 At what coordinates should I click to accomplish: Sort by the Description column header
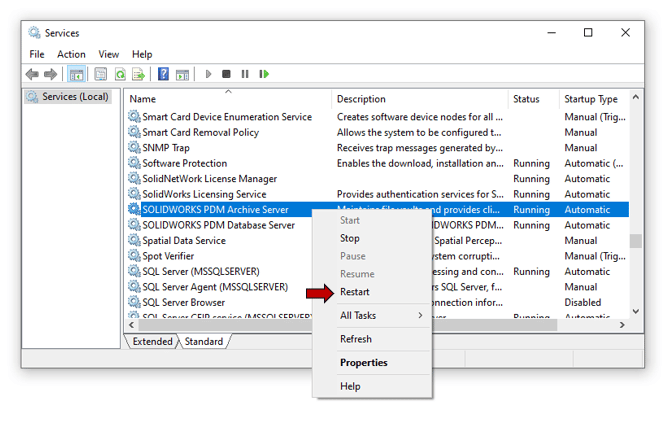tap(420, 99)
